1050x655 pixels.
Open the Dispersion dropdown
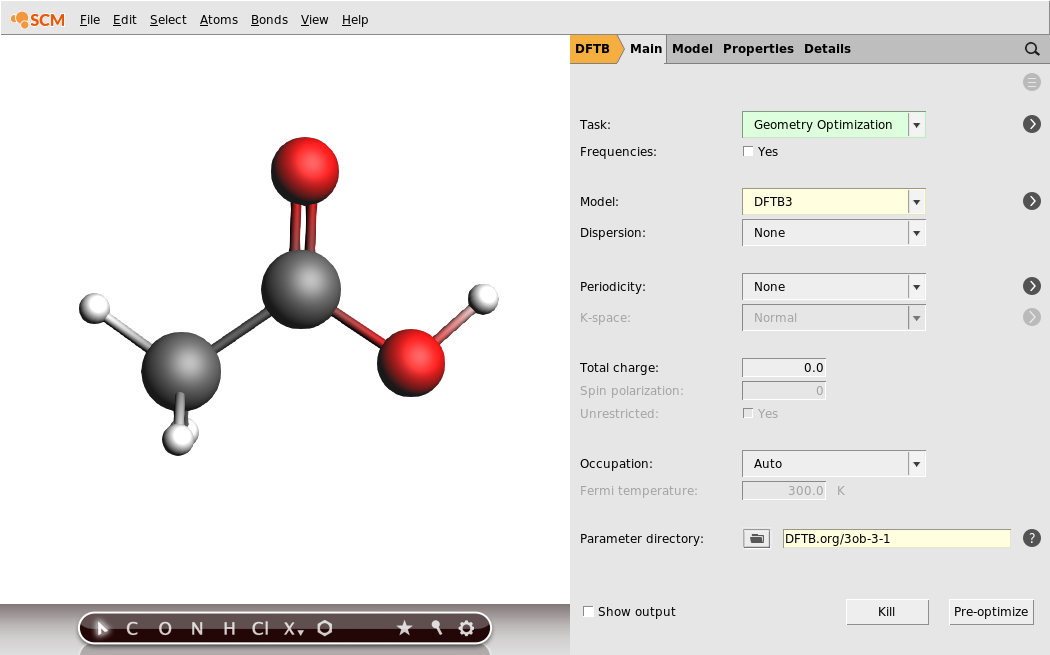coord(834,233)
